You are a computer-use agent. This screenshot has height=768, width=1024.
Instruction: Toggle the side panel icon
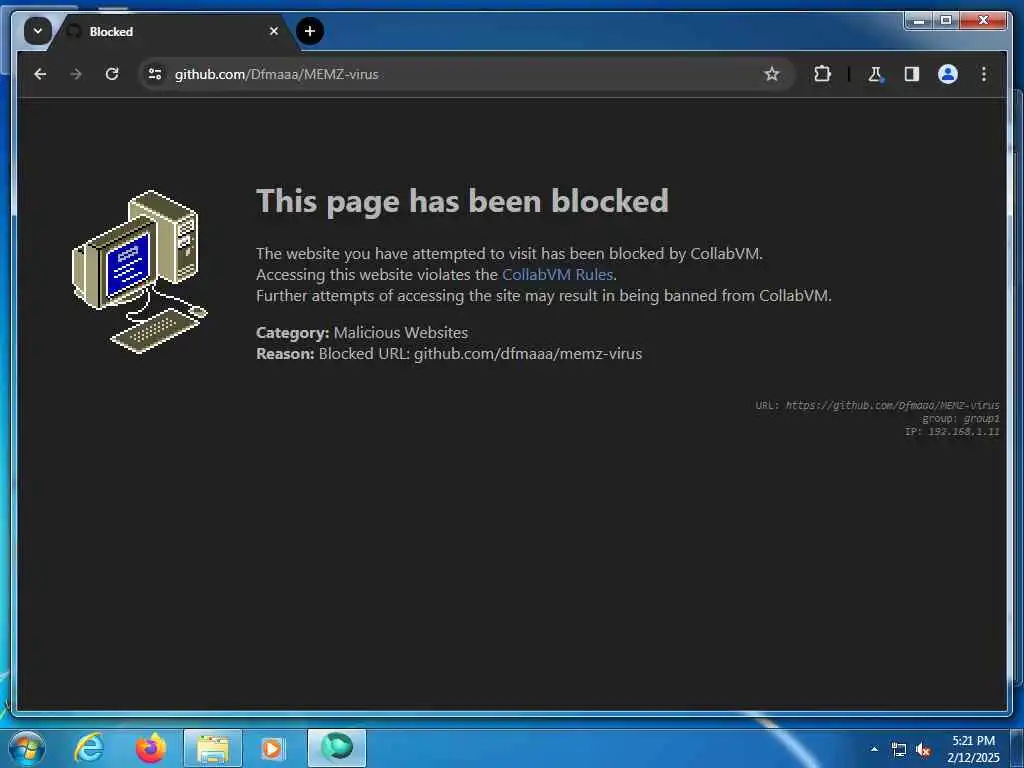coord(912,74)
